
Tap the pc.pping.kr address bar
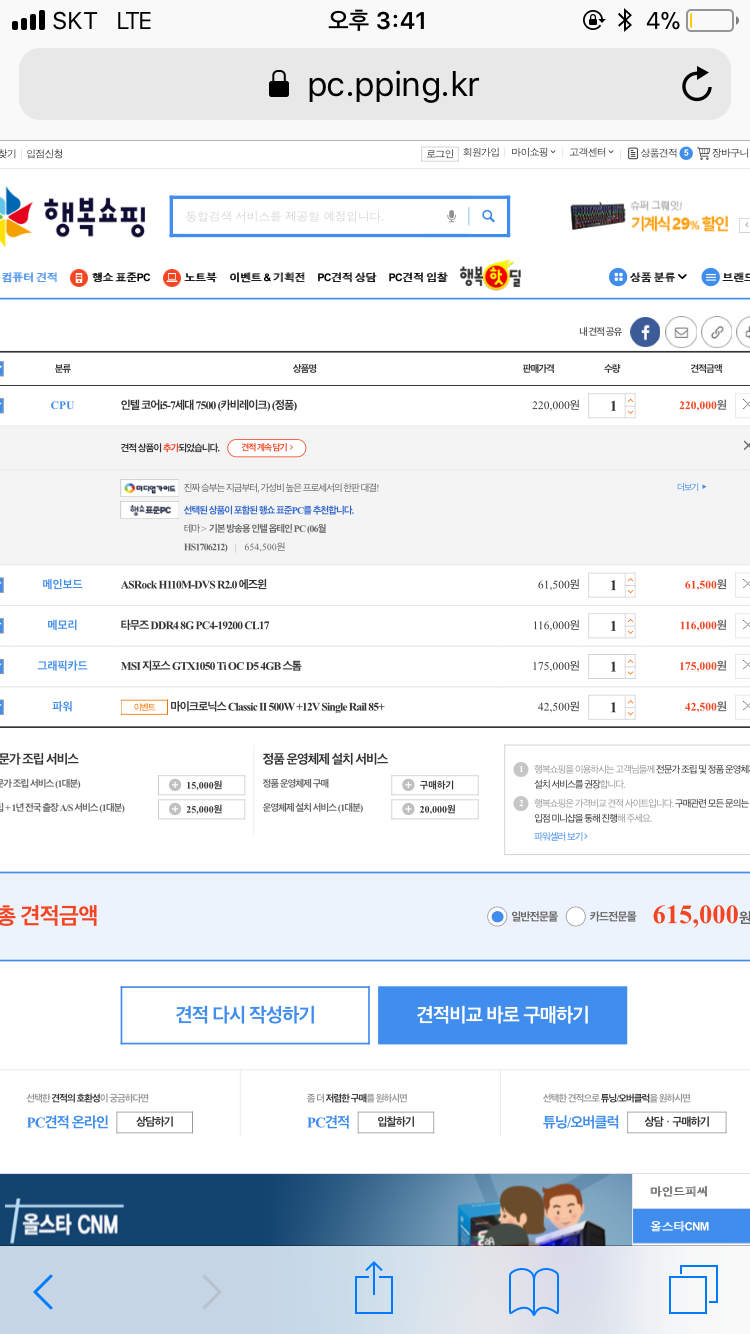[374, 85]
